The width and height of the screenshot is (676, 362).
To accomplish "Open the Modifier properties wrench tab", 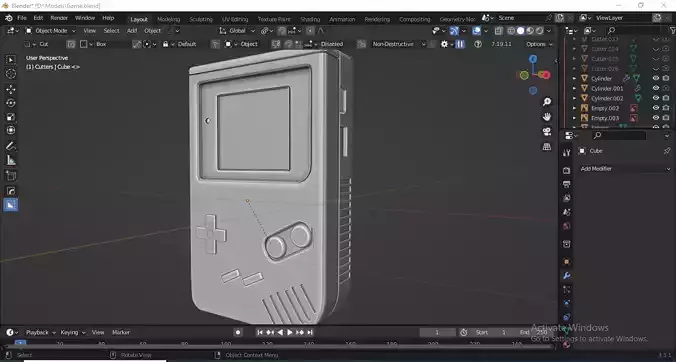I will [x=566, y=276].
